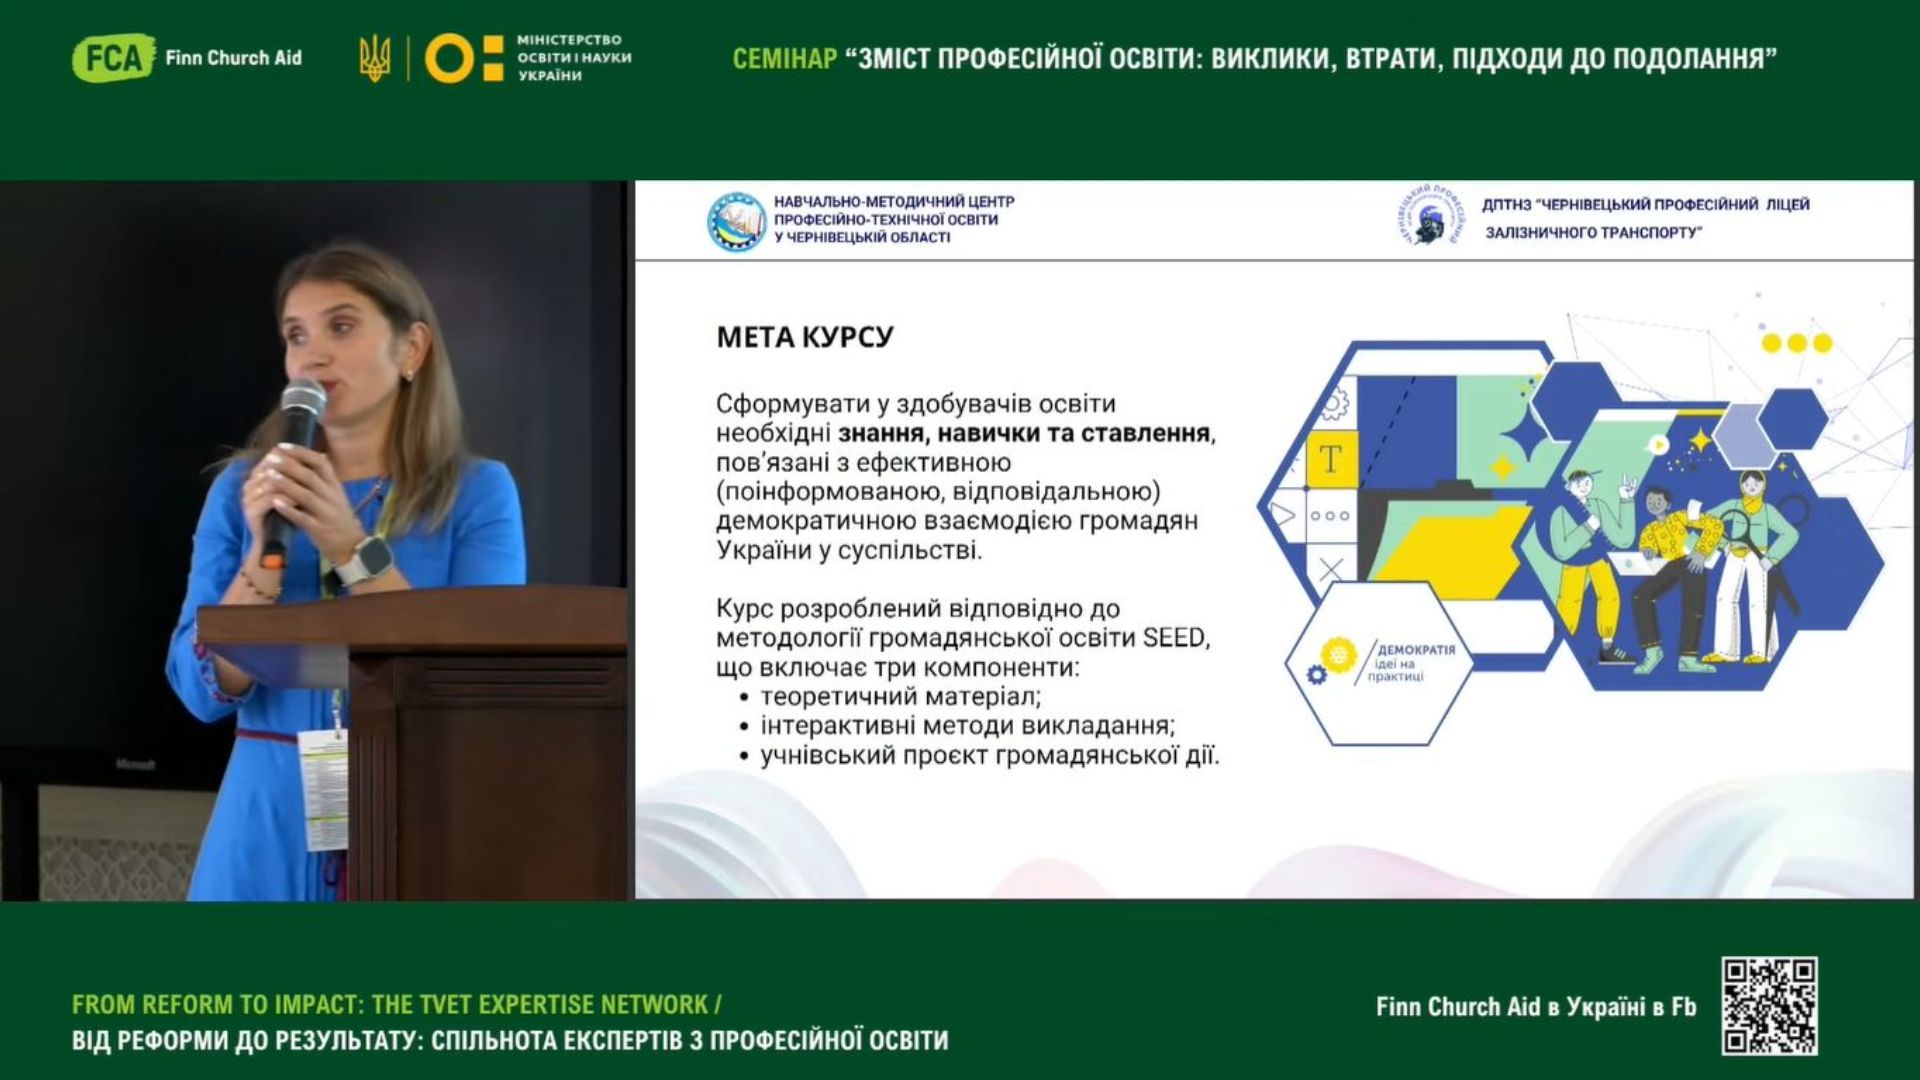Click the yellow T square in illustration
1920x1080 pixels.
point(1331,459)
